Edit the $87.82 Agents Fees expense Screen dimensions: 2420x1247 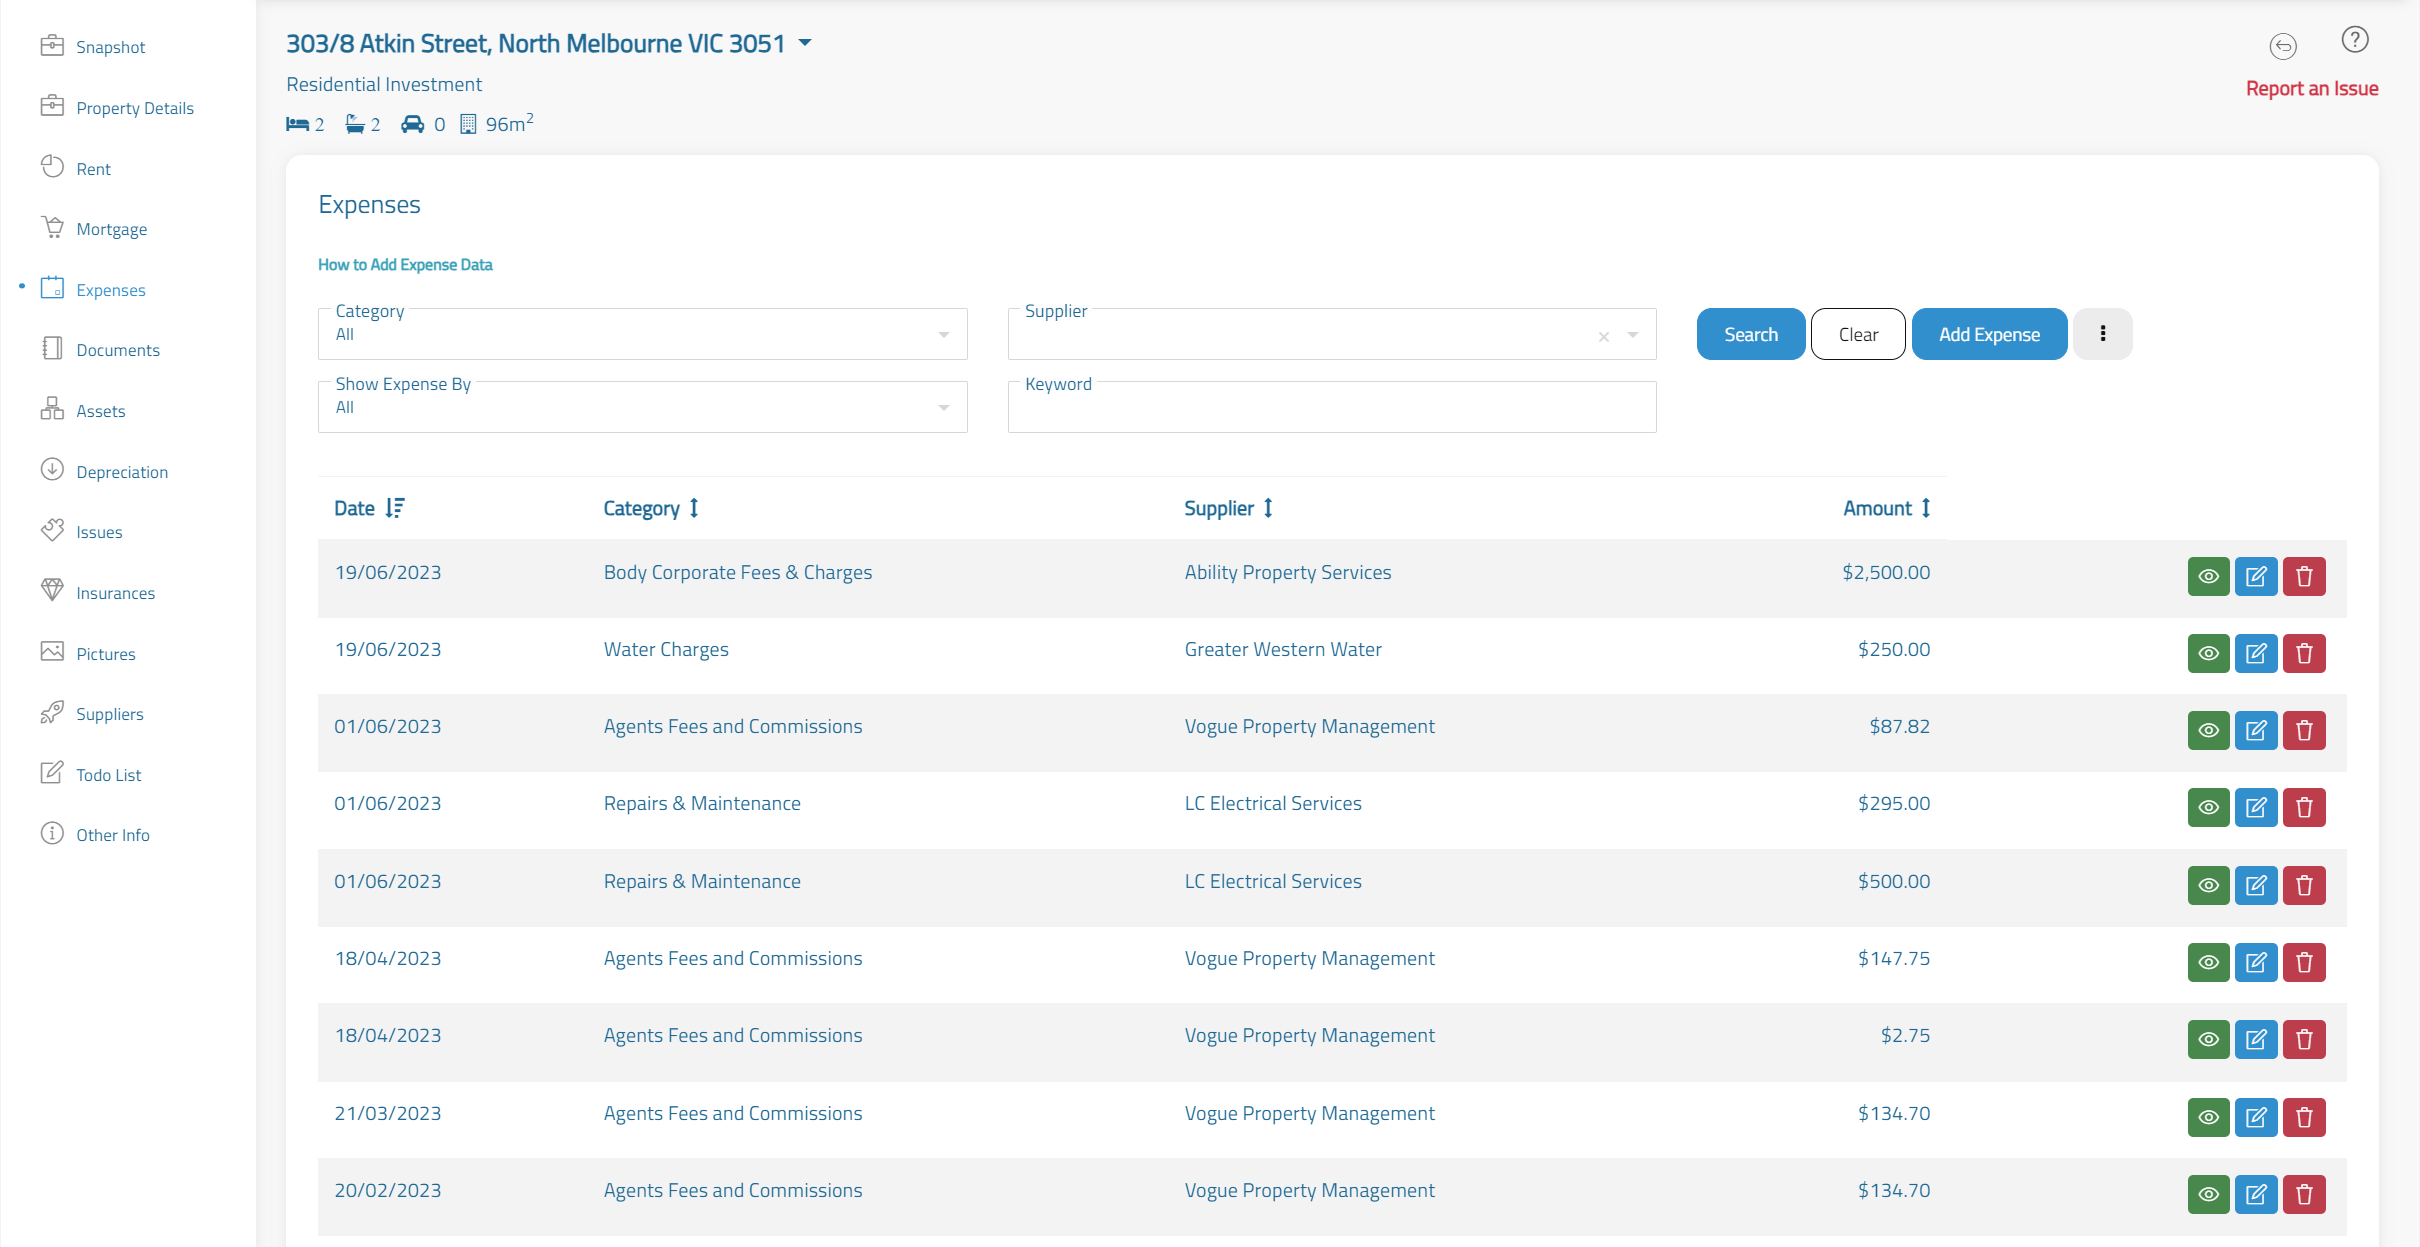tap(2256, 731)
